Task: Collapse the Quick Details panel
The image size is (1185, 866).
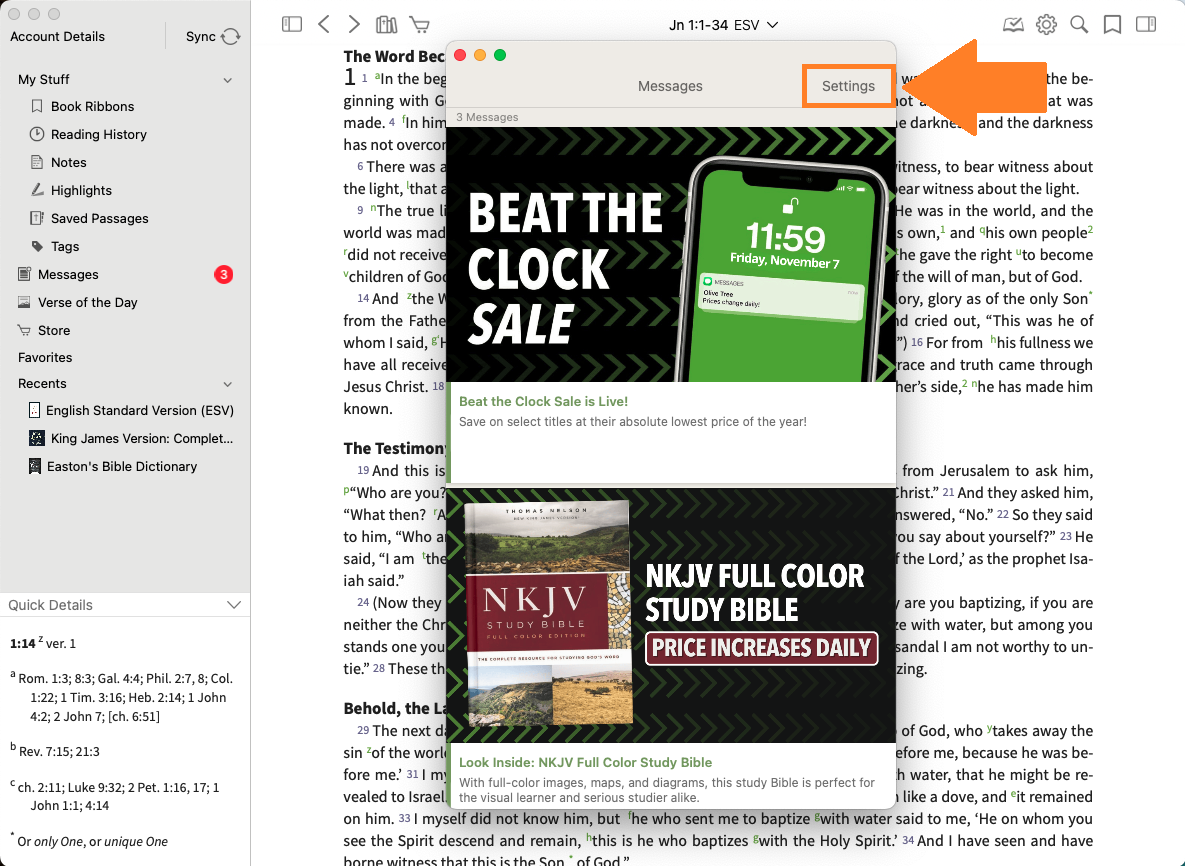Action: coord(234,605)
